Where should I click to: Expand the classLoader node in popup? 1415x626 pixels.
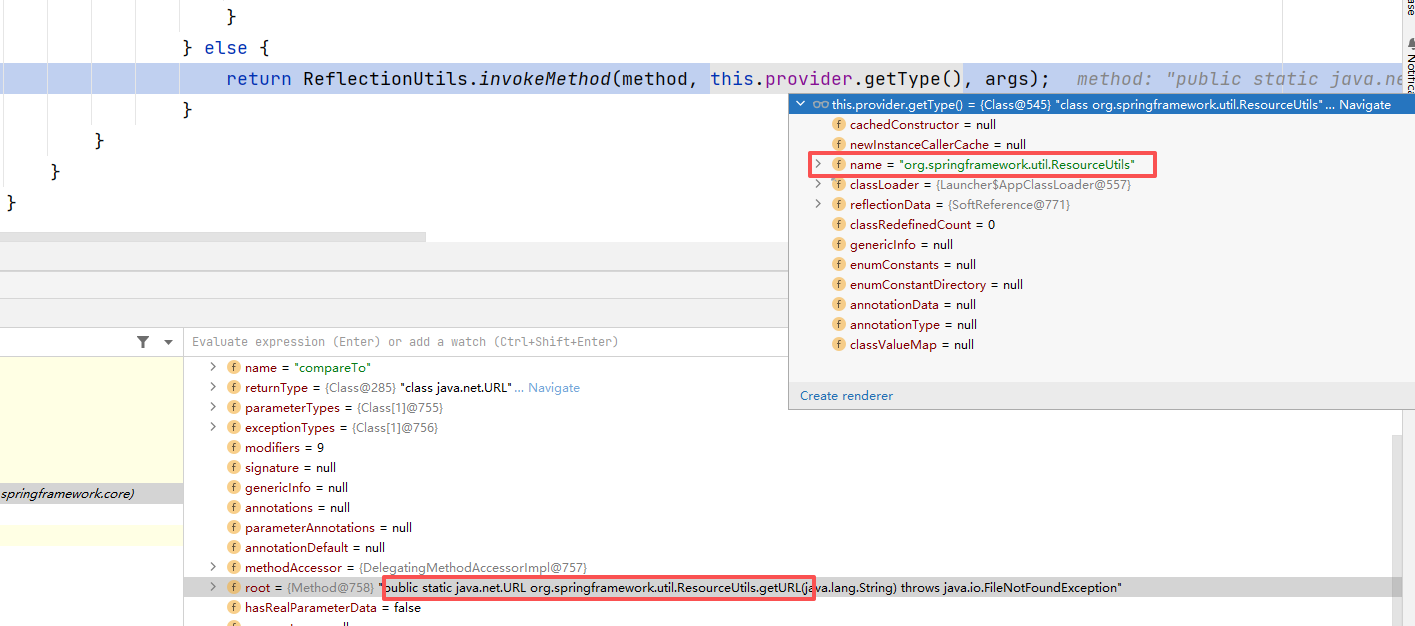[818, 184]
